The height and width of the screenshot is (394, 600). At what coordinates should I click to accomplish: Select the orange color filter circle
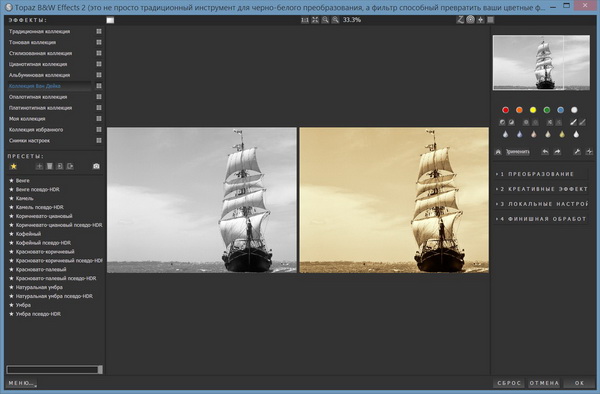point(519,110)
